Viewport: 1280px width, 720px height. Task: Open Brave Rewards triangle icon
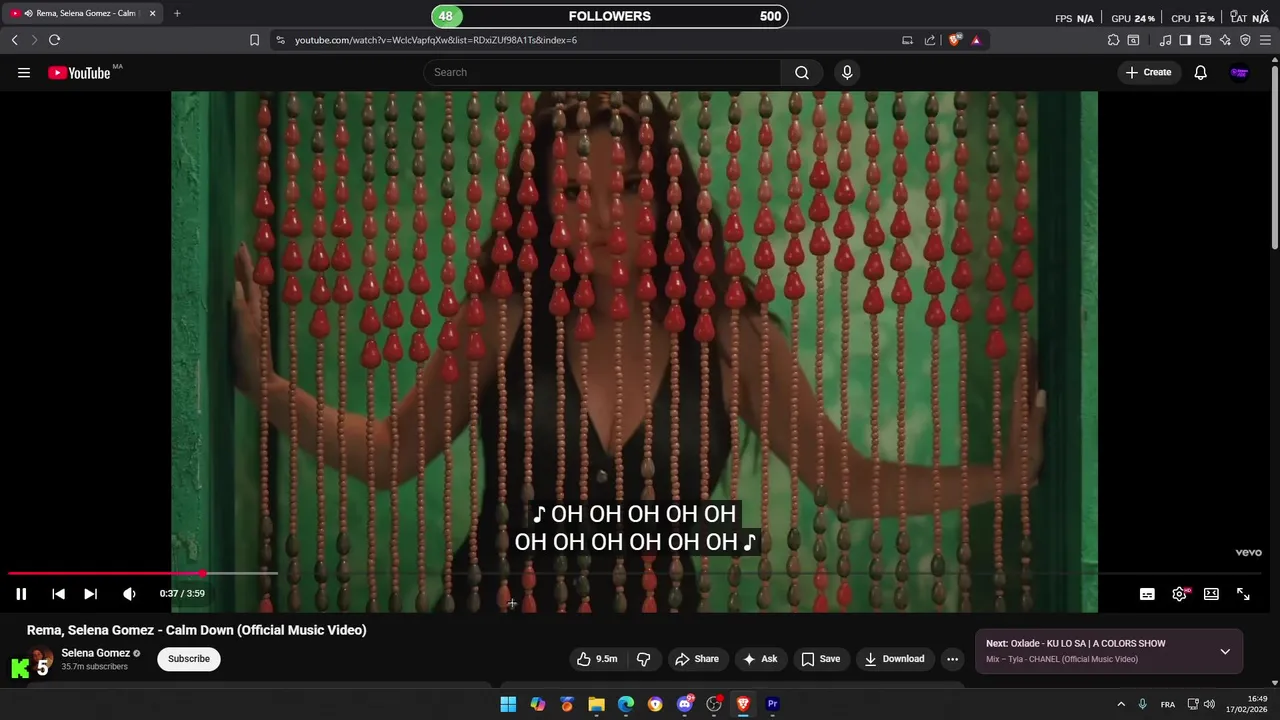point(976,40)
